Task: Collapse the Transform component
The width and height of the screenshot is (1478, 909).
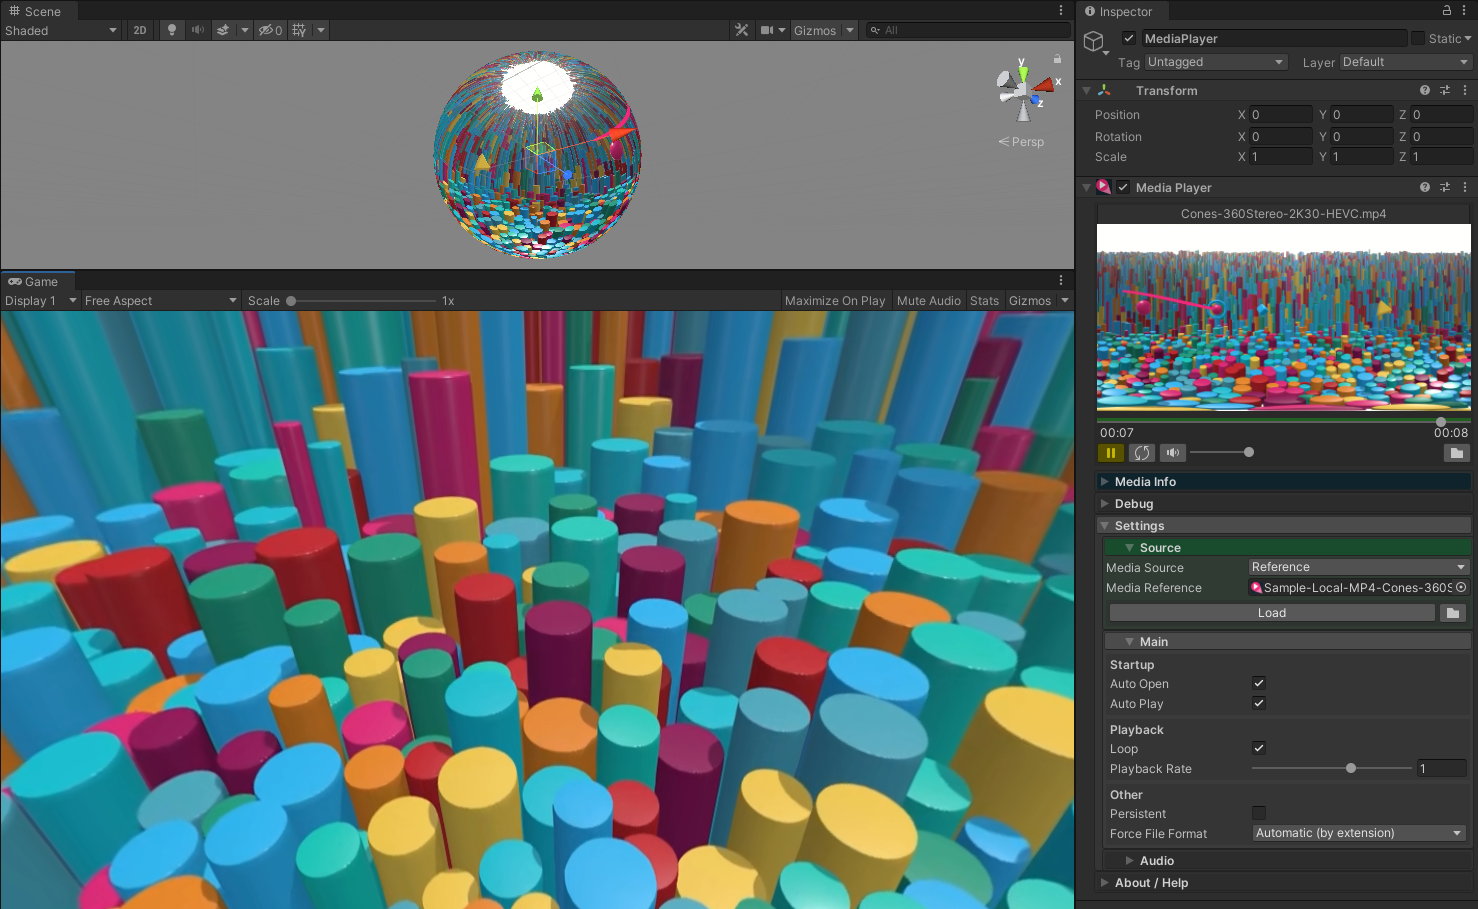Action: coord(1087,90)
